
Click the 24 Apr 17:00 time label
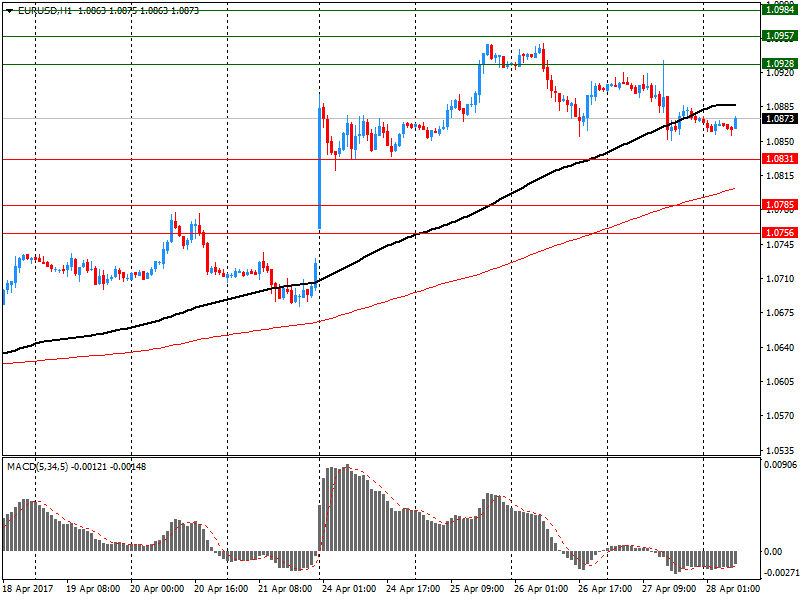tap(413, 589)
